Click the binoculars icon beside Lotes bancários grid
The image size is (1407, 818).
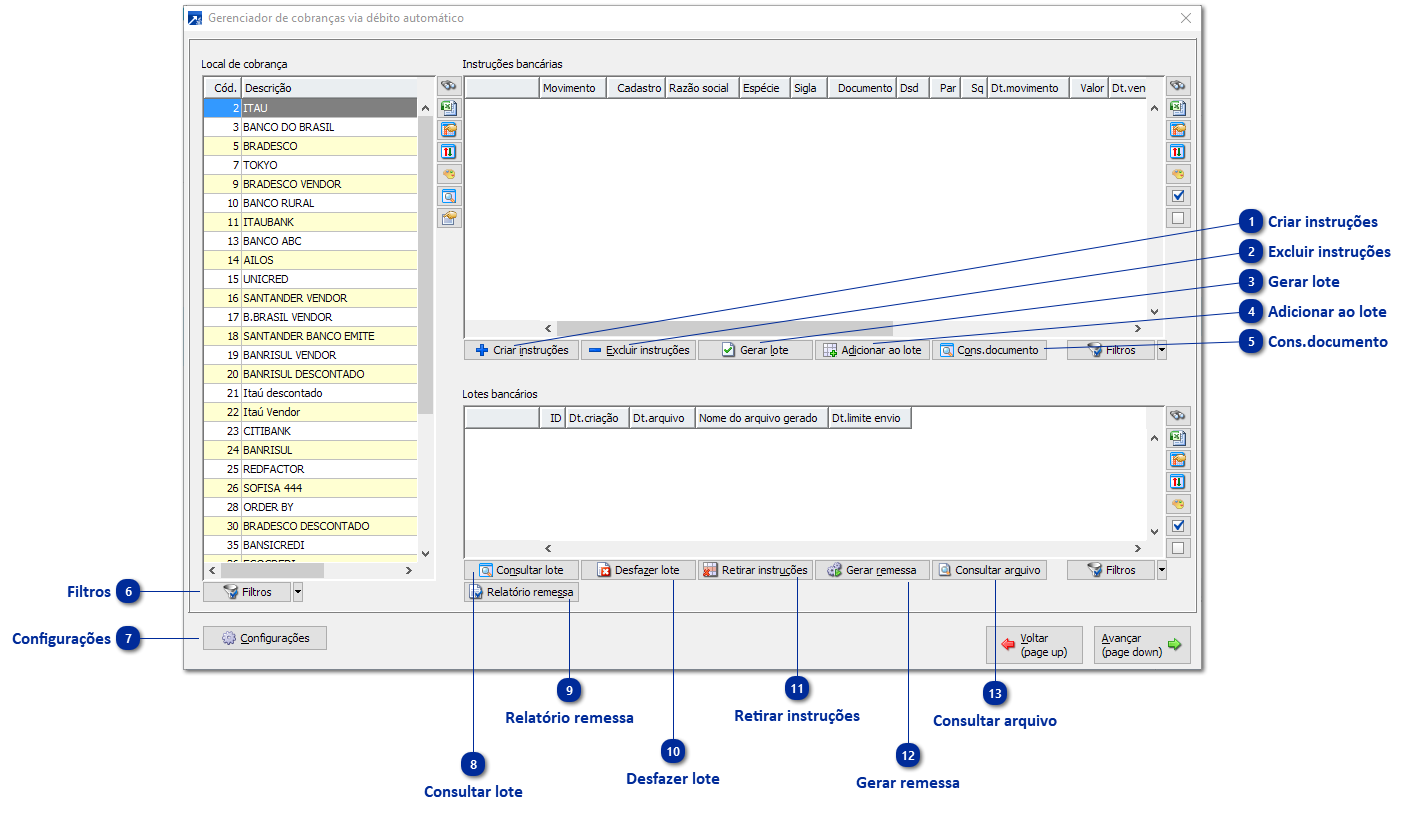1178,416
